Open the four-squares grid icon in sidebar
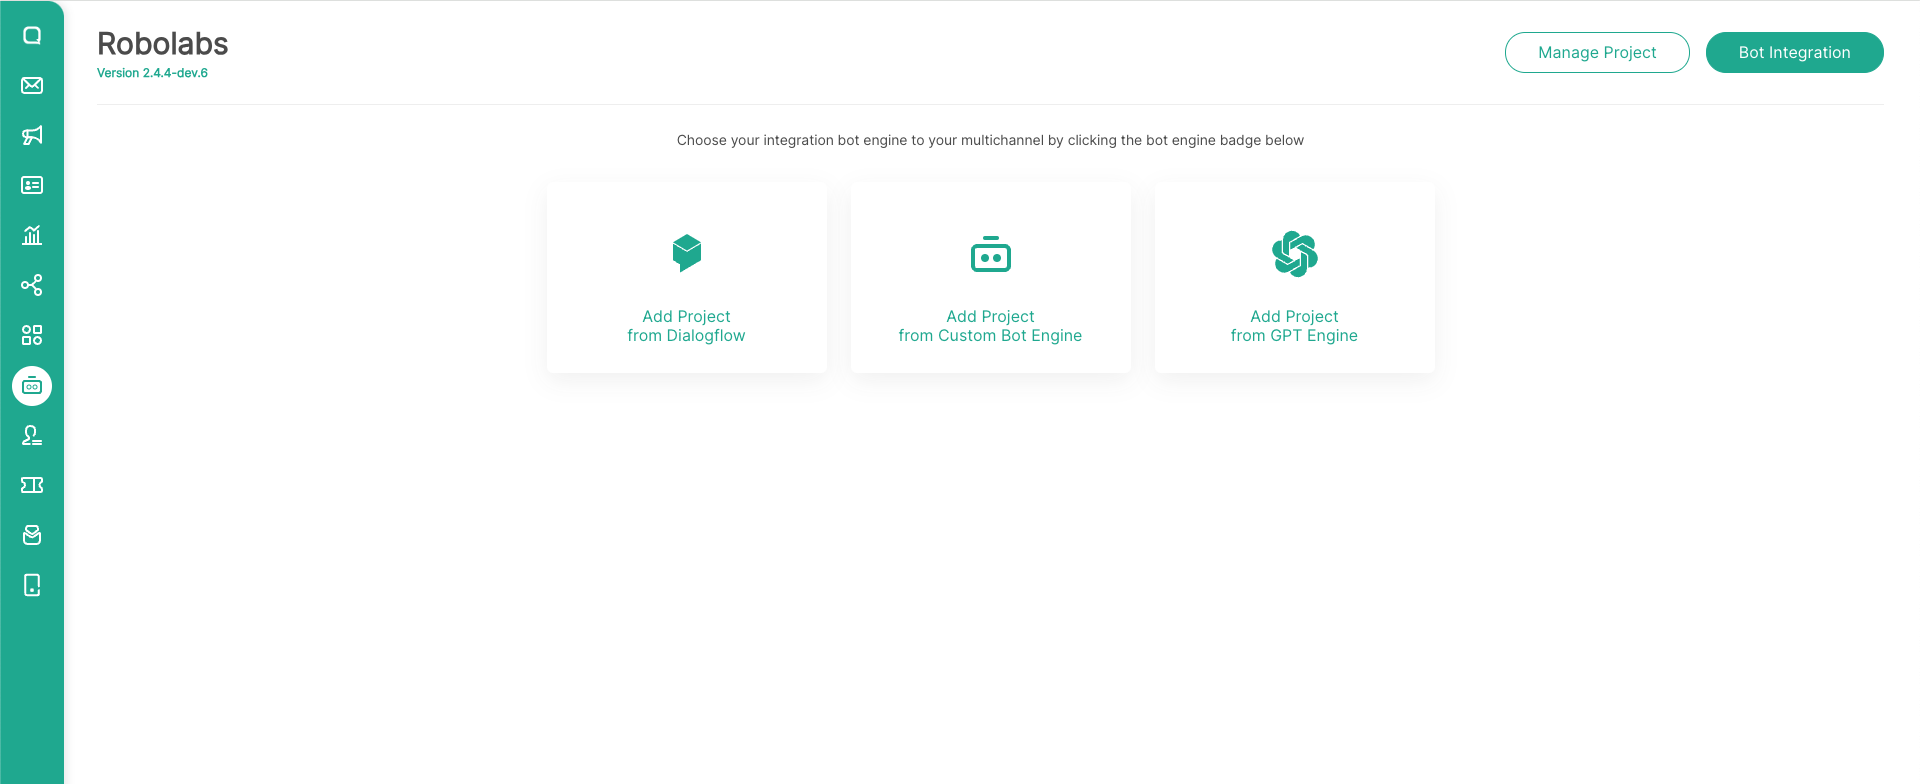This screenshot has width=1920, height=784. (x=32, y=335)
